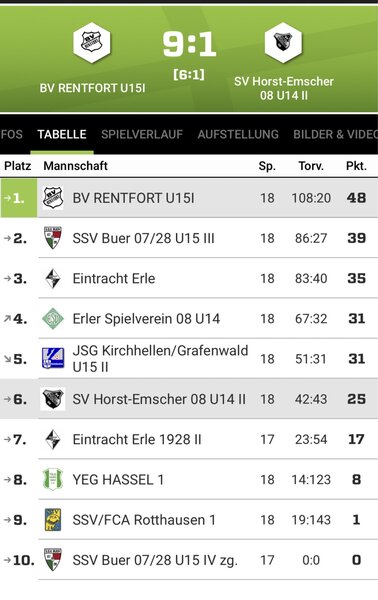The width and height of the screenshot is (378, 600).
Task: Open Eintracht Erle 1928 II team link
Action: [x=137, y=439]
